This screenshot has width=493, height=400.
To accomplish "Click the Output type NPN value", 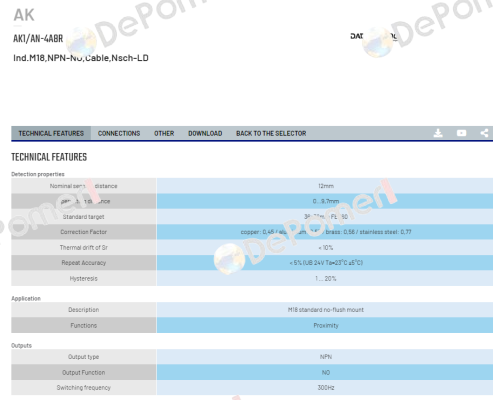I will [325, 357].
